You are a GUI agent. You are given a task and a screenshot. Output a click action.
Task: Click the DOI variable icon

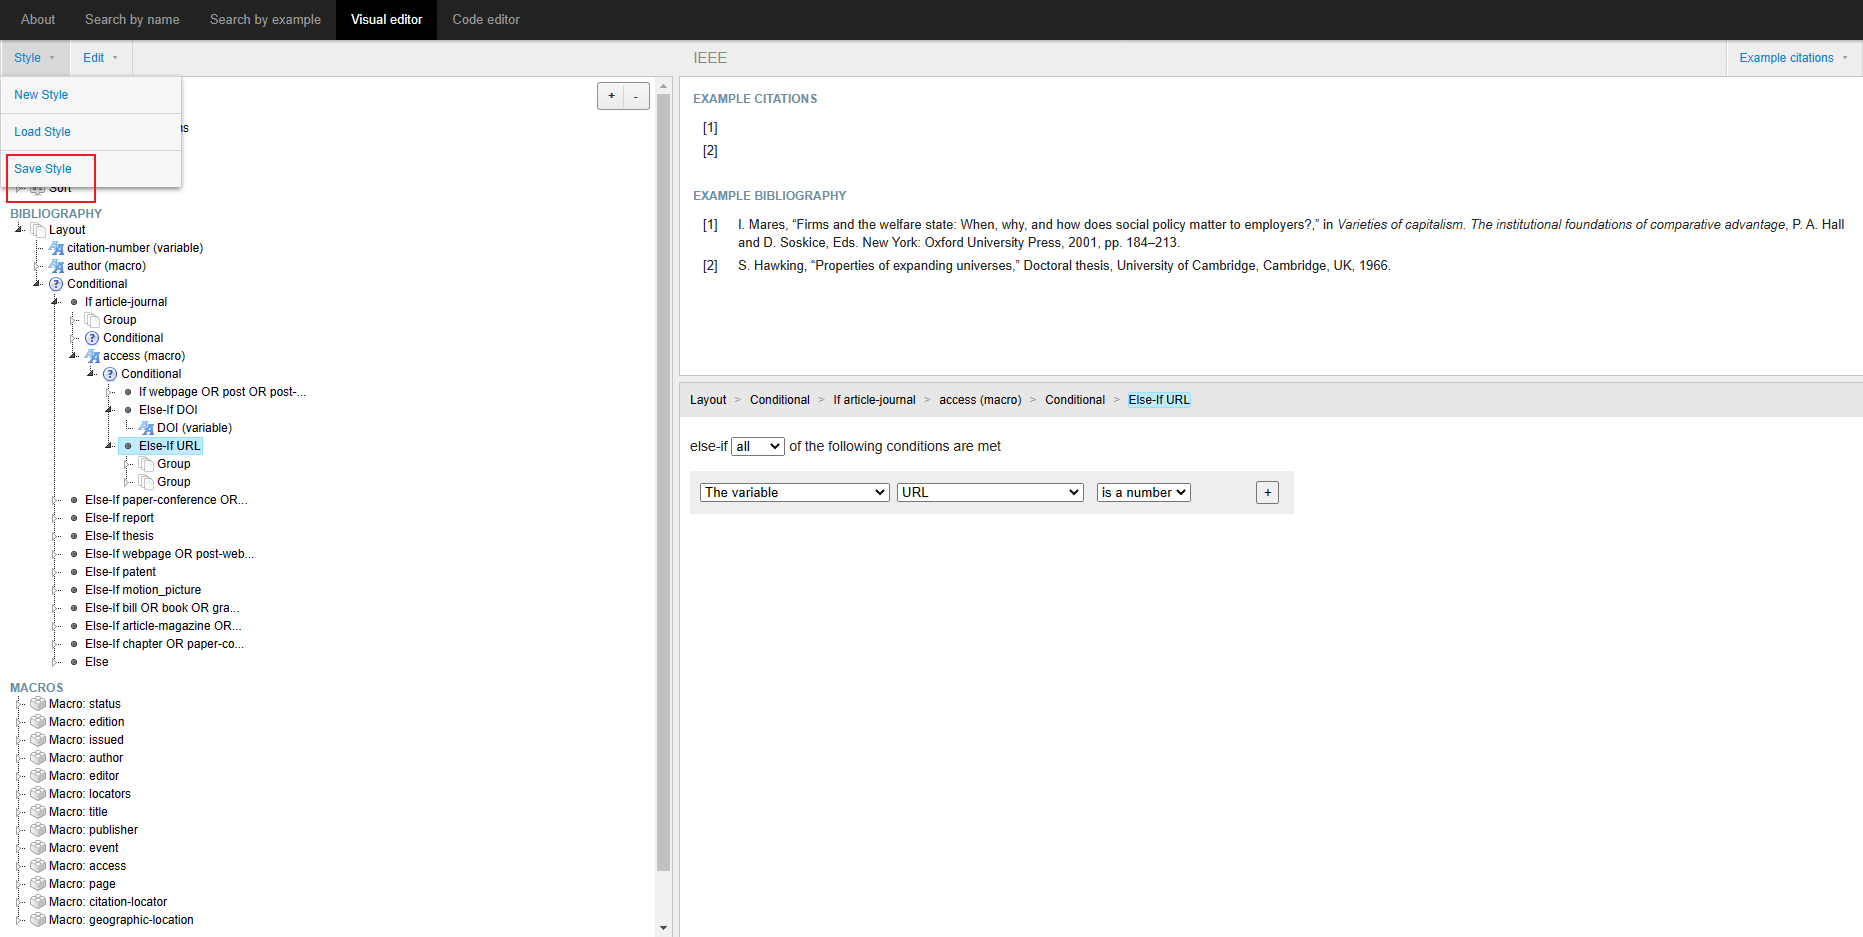(x=147, y=428)
